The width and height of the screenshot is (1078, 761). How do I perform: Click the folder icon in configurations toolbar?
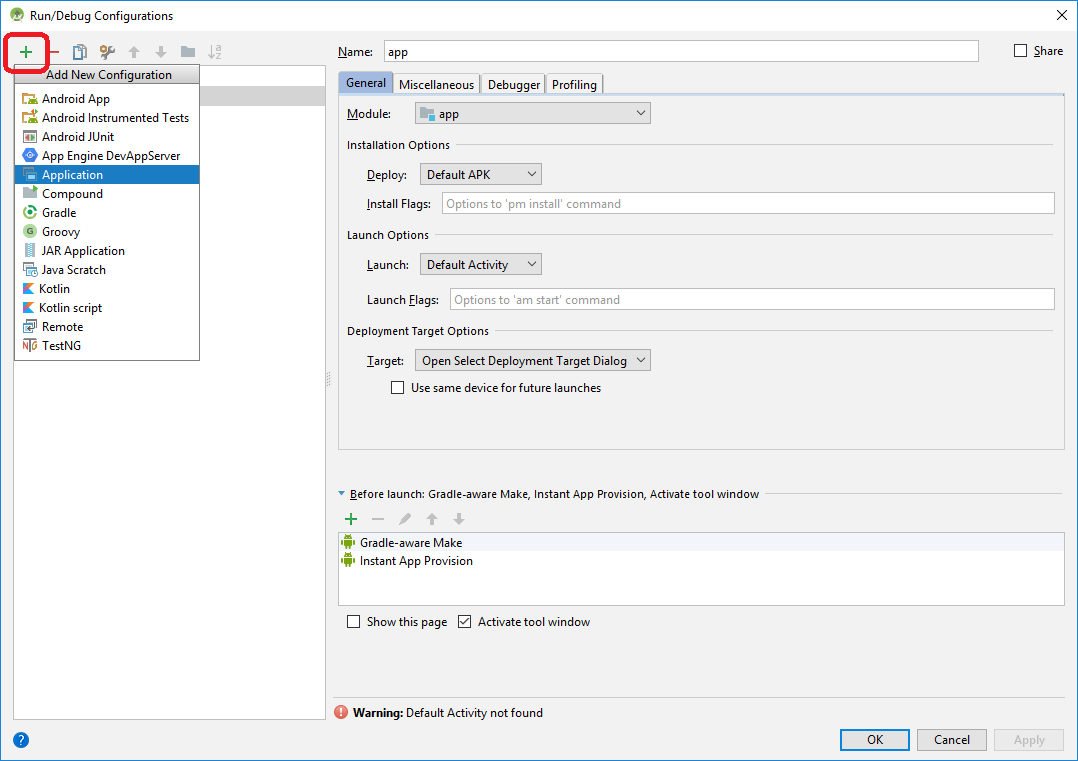(x=188, y=52)
